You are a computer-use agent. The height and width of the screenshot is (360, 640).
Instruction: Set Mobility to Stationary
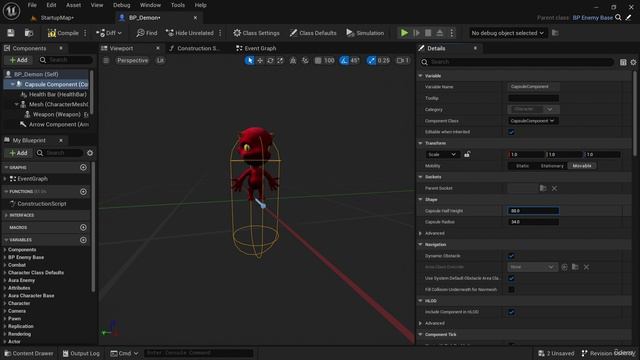[552, 166]
